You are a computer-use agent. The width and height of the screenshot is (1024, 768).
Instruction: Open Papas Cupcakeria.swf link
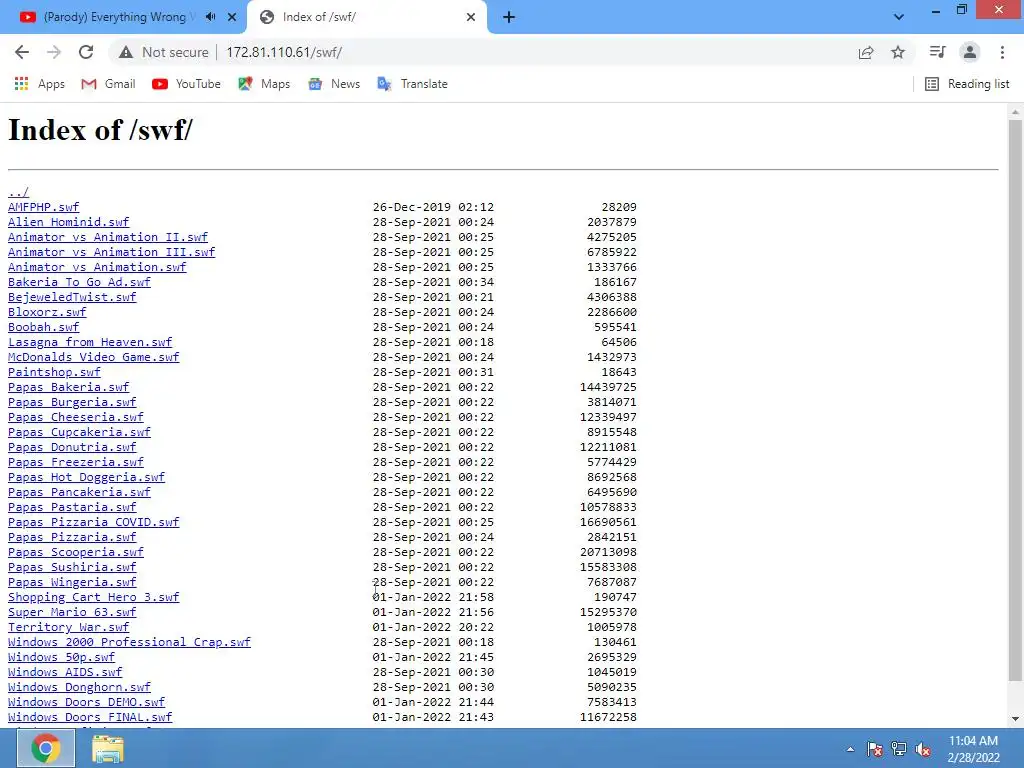tap(79, 432)
